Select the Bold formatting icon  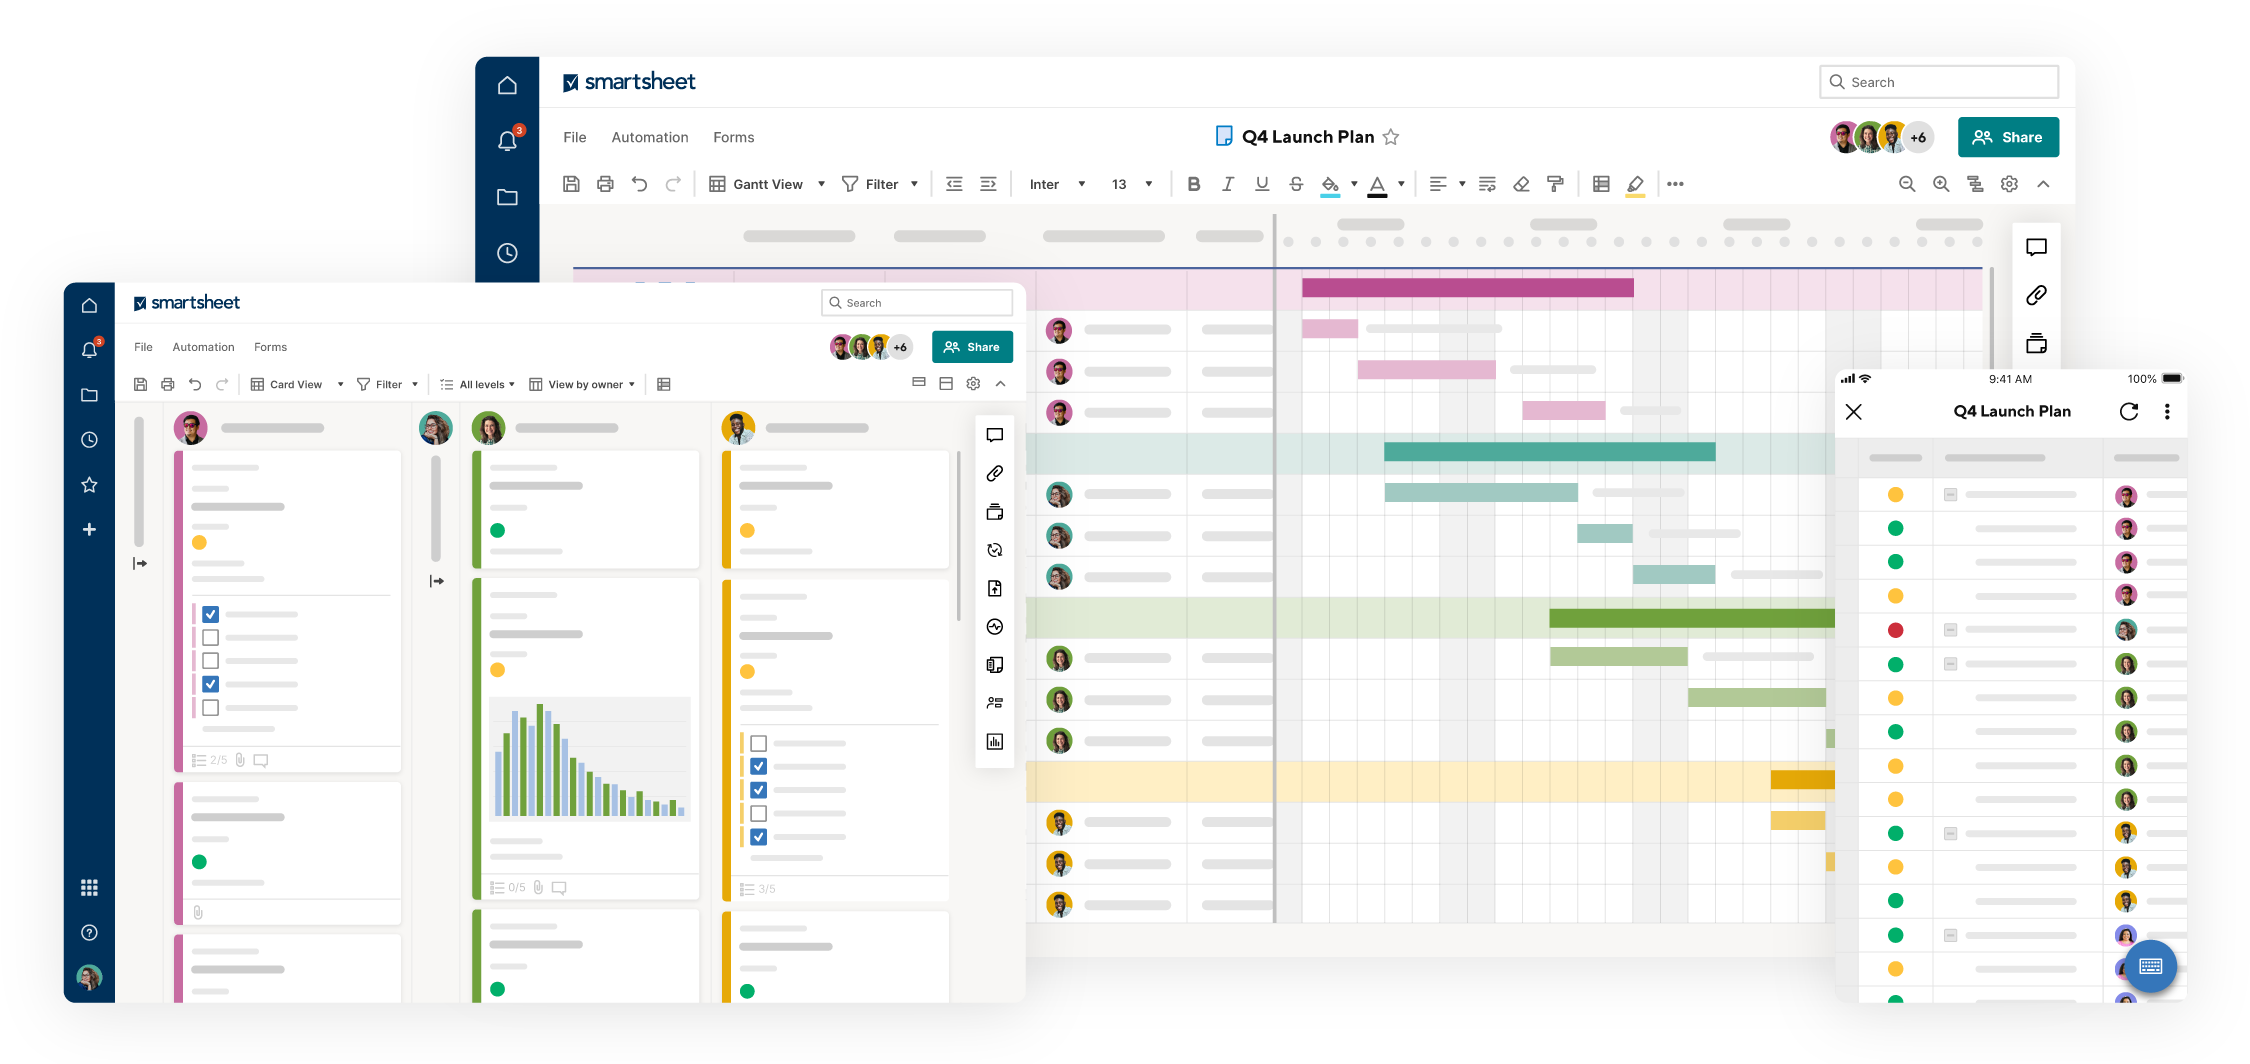(x=1192, y=184)
